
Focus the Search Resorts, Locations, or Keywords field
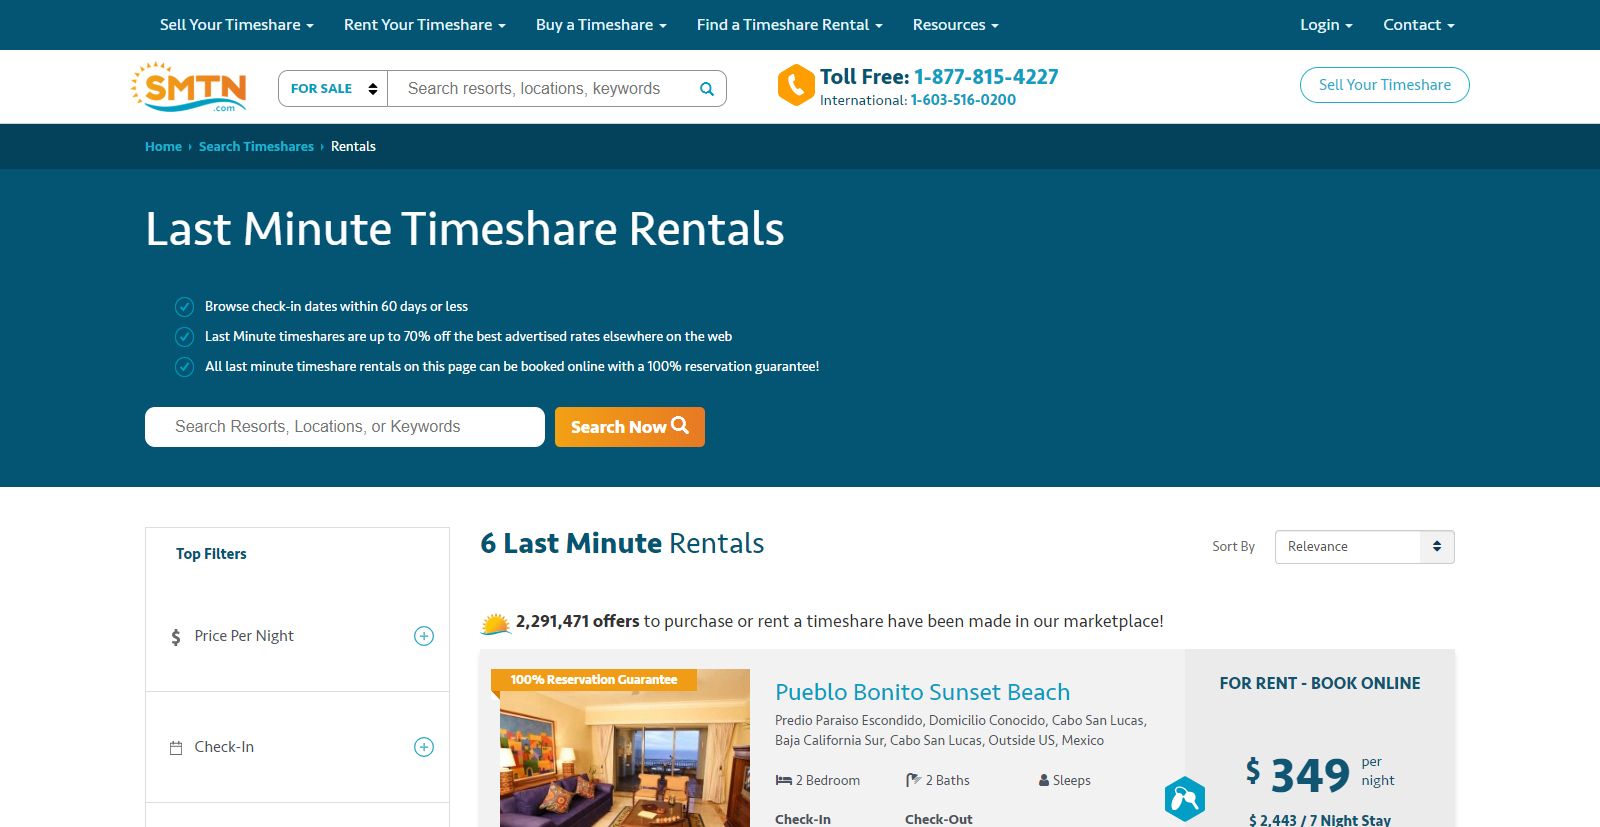345,427
